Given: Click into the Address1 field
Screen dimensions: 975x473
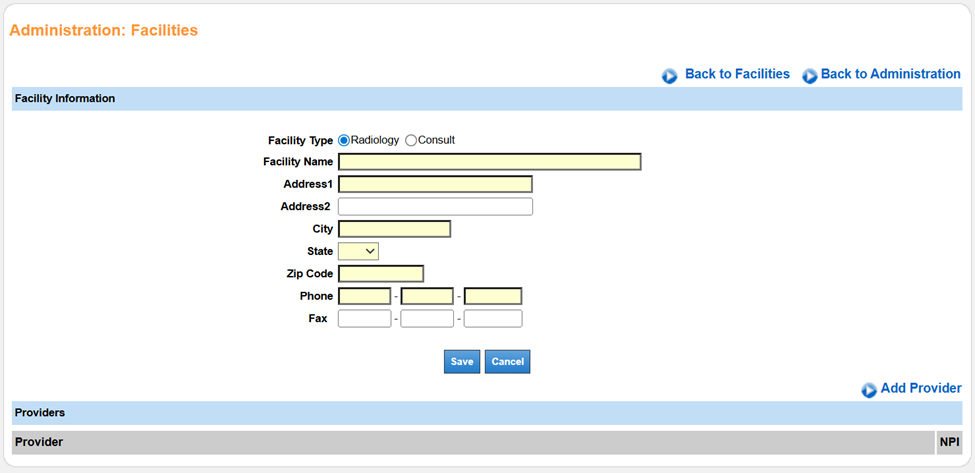Looking at the screenshot, I should coord(435,184).
